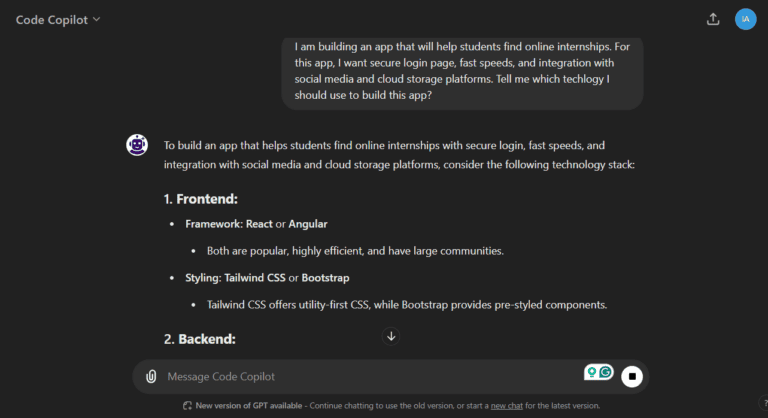Click the Code Copilot robot avatar
Viewport: 768px width, 418px height.
[x=137, y=145]
